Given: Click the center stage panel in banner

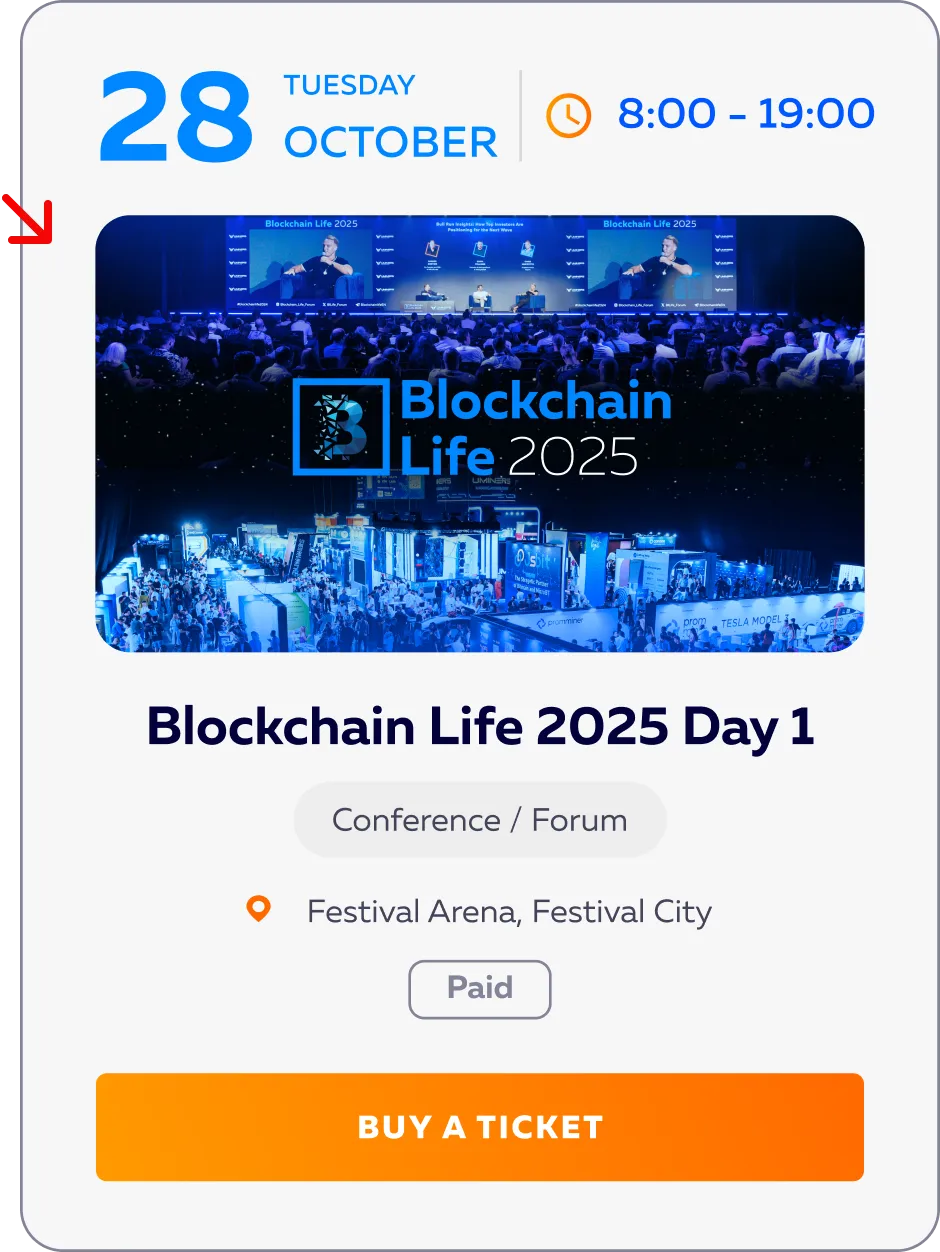Looking at the screenshot, I should click(x=480, y=265).
